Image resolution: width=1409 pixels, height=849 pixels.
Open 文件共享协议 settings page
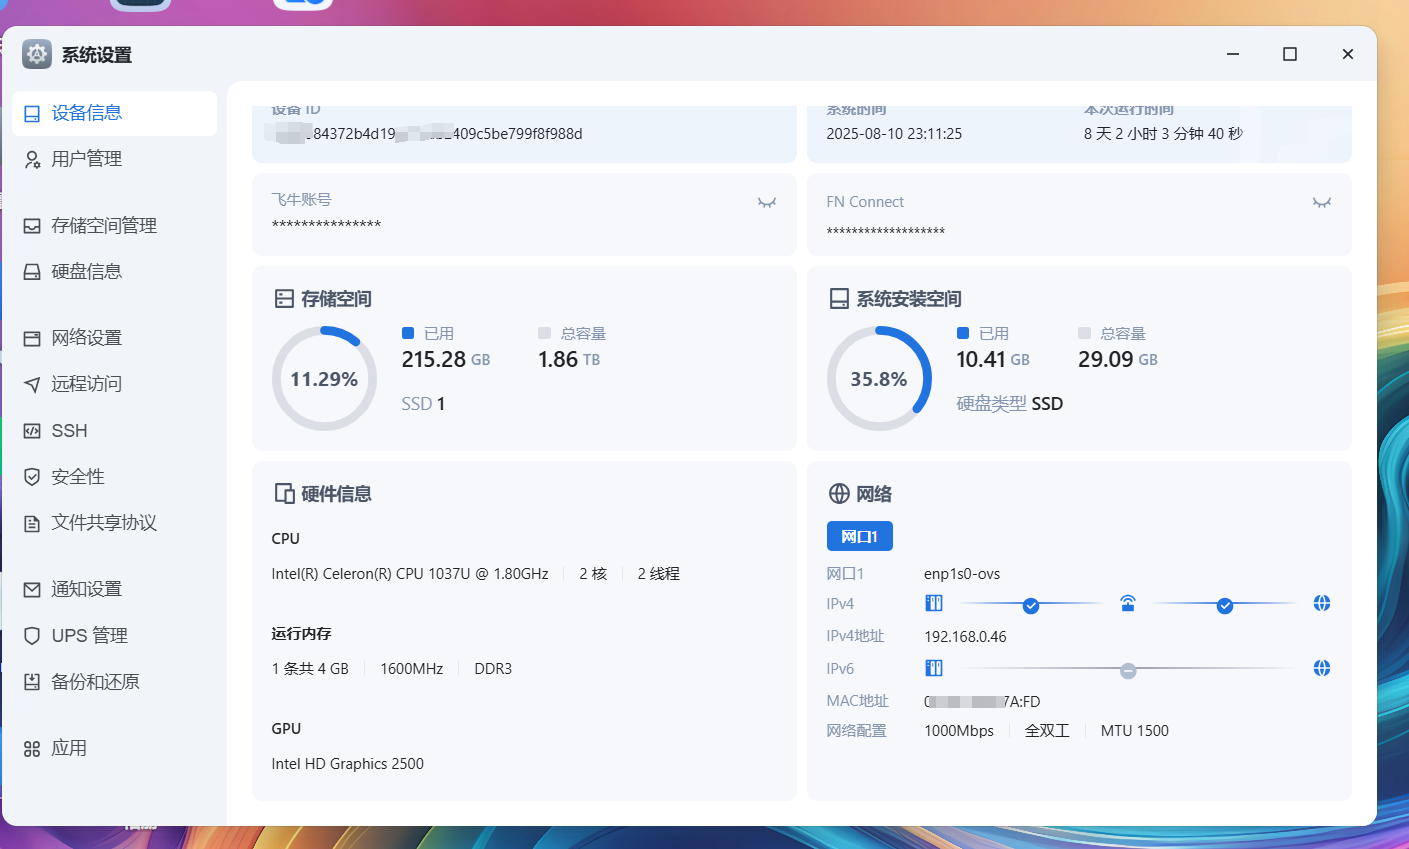click(x=104, y=523)
